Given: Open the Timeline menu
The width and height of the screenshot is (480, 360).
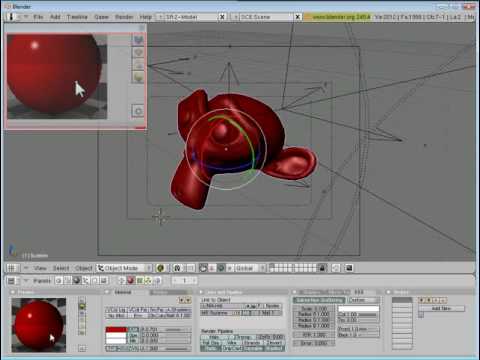Looking at the screenshot, I should coord(77,17).
